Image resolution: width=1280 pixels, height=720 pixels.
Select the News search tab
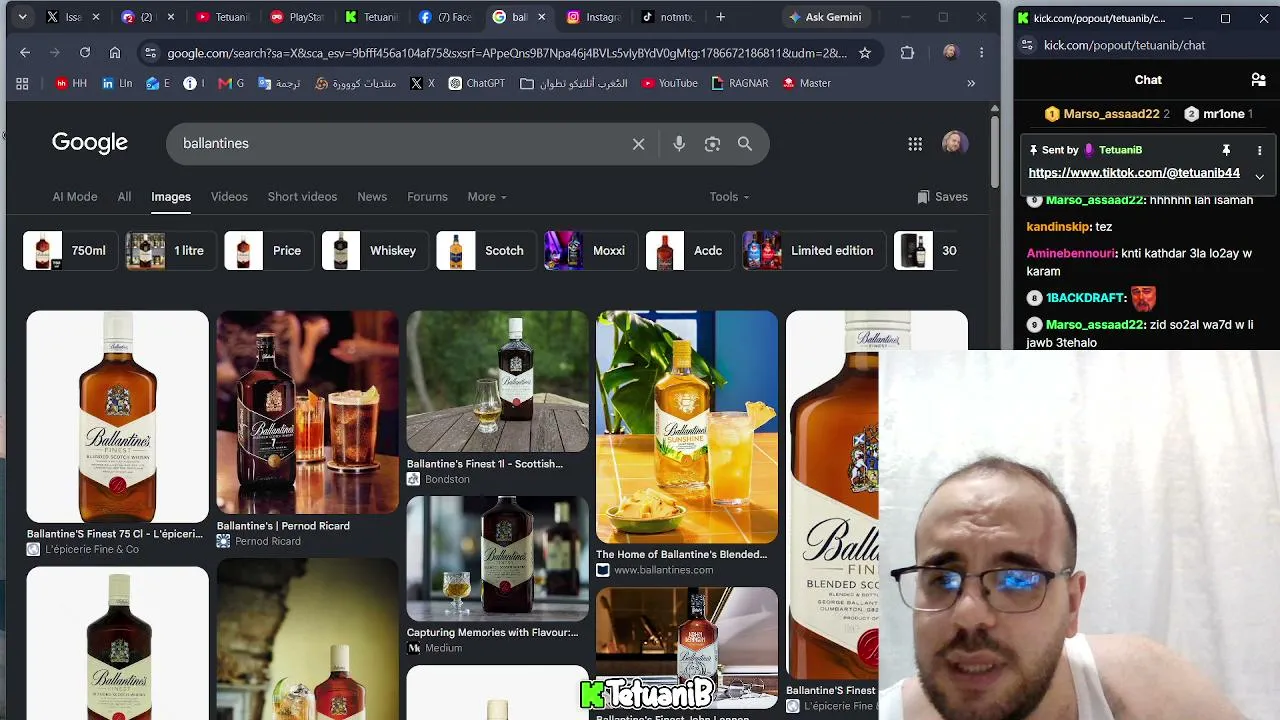[x=372, y=197]
